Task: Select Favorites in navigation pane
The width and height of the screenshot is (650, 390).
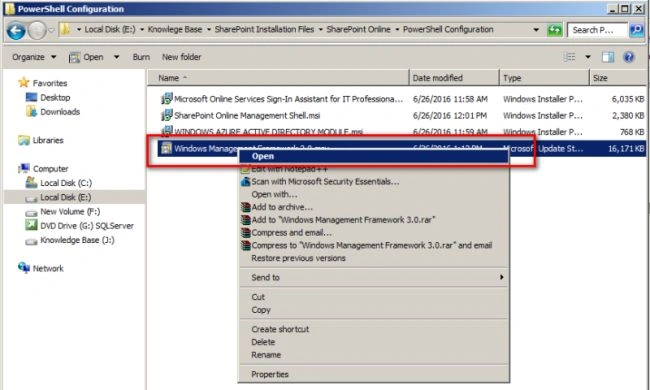Action: click(50, 83)
